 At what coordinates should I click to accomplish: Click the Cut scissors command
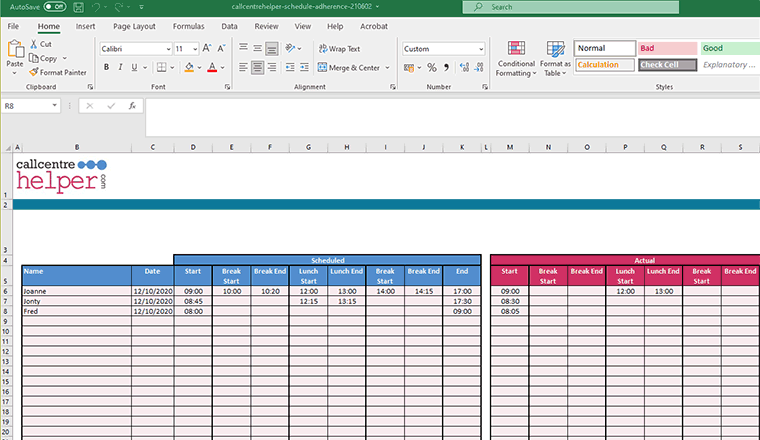tap(41, 44)
